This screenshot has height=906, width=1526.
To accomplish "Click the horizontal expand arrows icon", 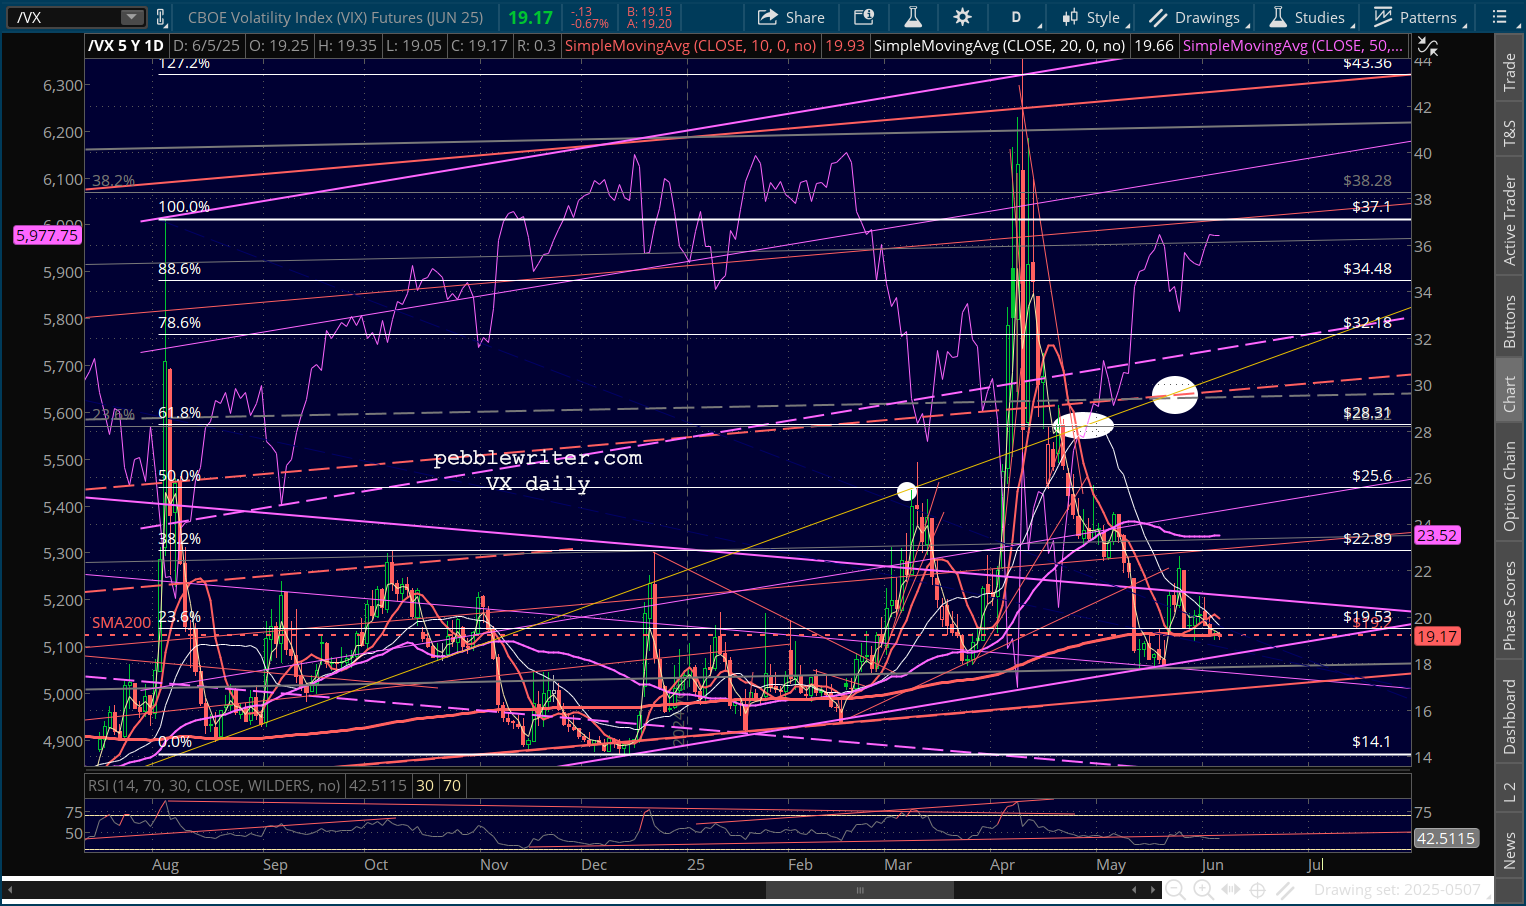I will click(x=1231, y=890).
